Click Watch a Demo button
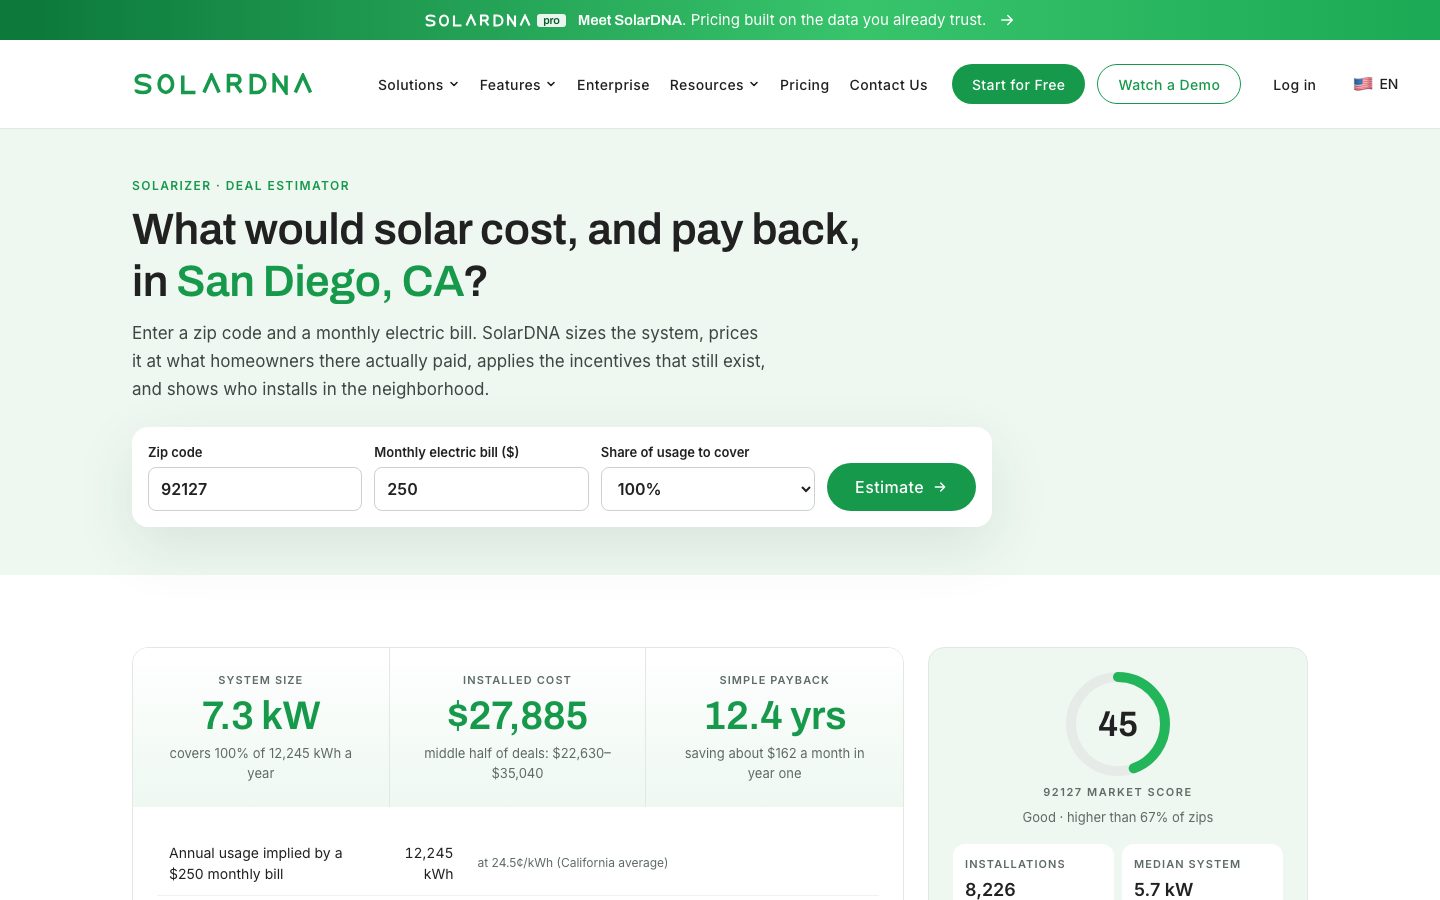 click(x=1169, y=84)
